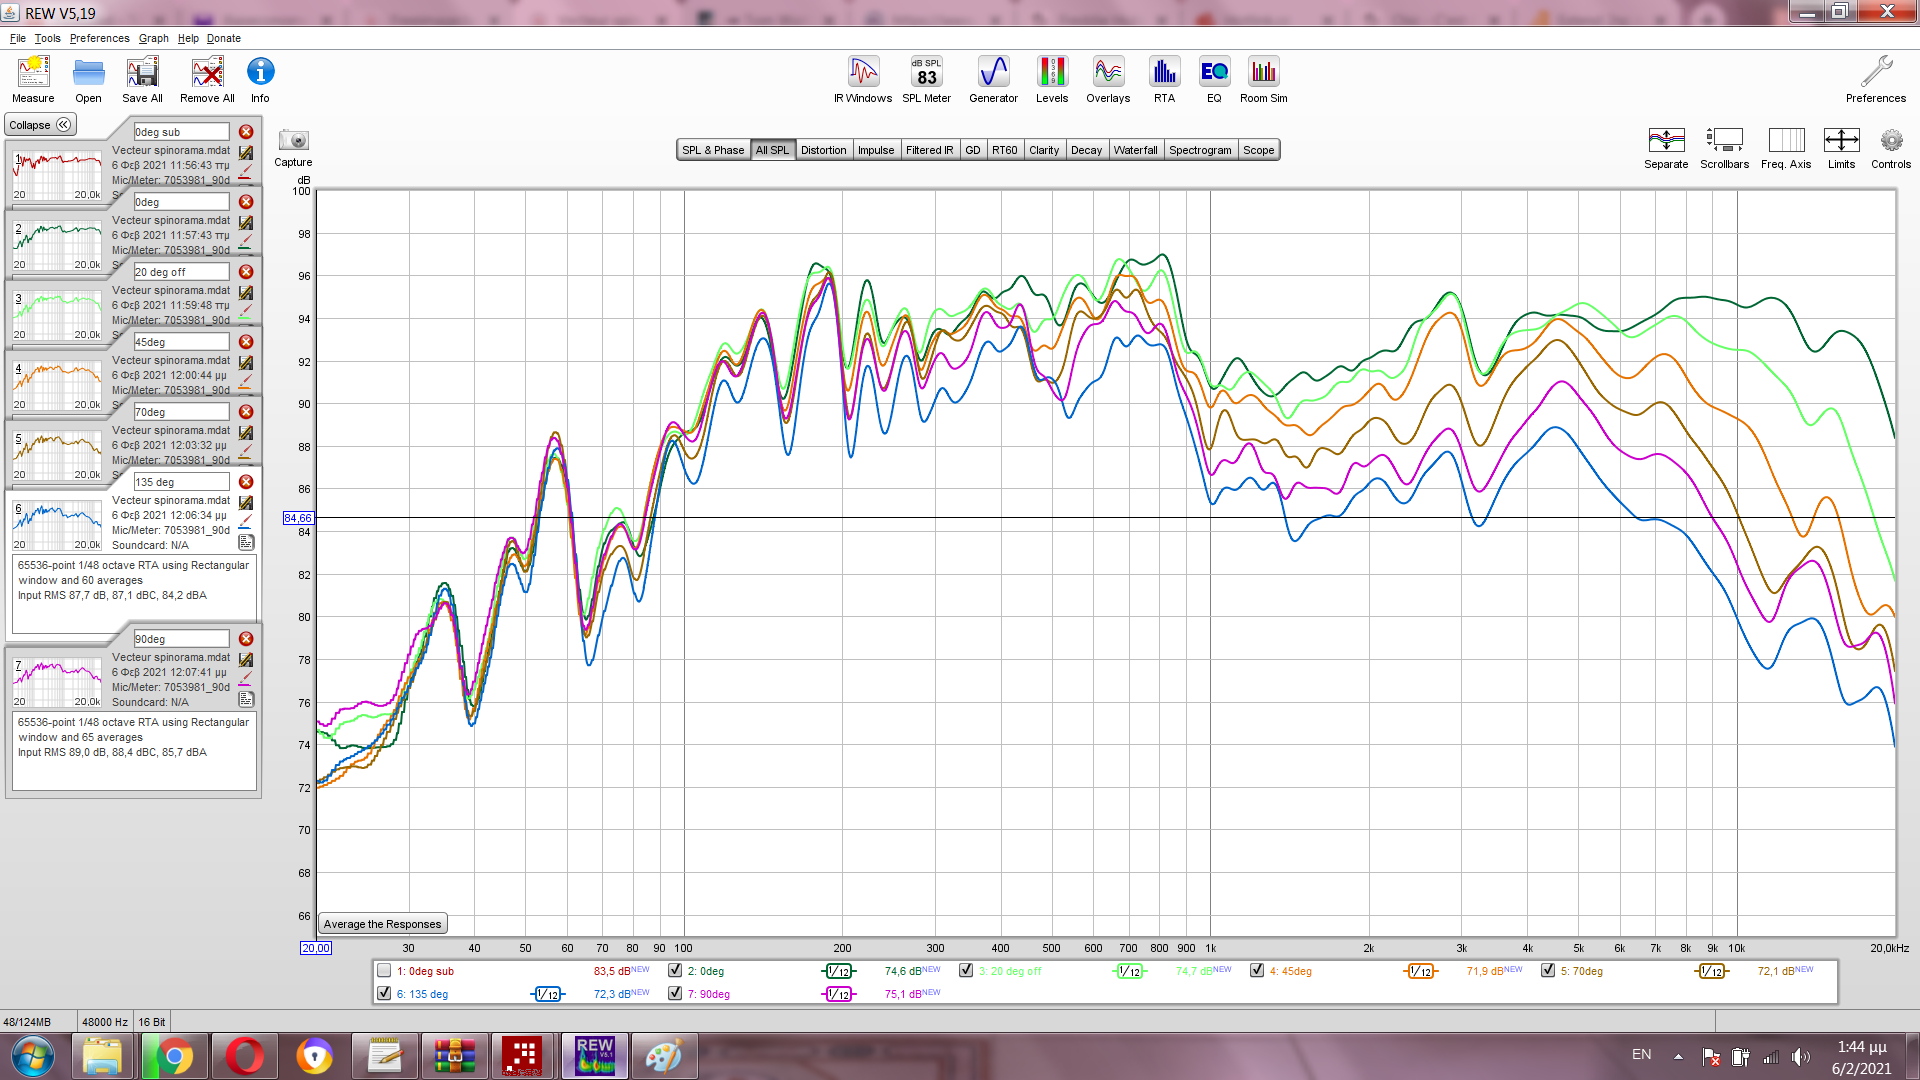Switch to the Waterfall tab
This screenshot has height=1080, width=1920.
click(x=1135, y=150)
